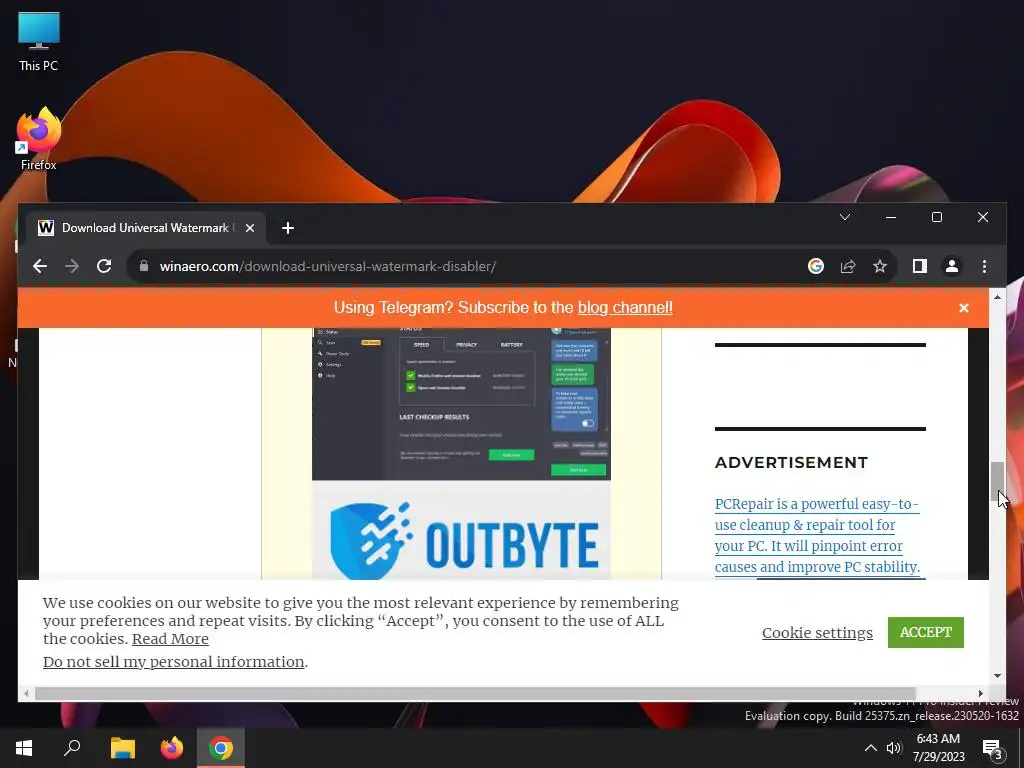
Task: Reload the winaero page
Action: (x=104, y=266)
